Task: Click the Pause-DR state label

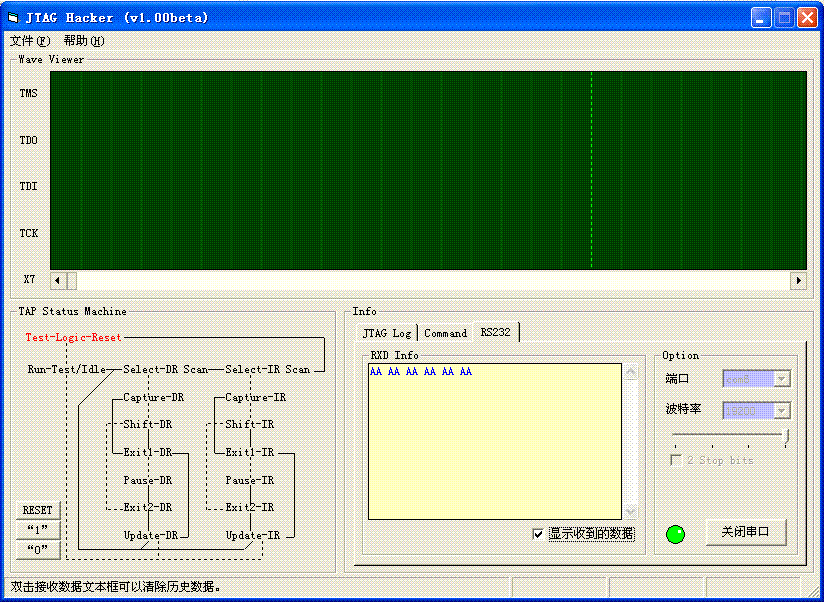Action: pyautogui.click(x=148, y=480)
